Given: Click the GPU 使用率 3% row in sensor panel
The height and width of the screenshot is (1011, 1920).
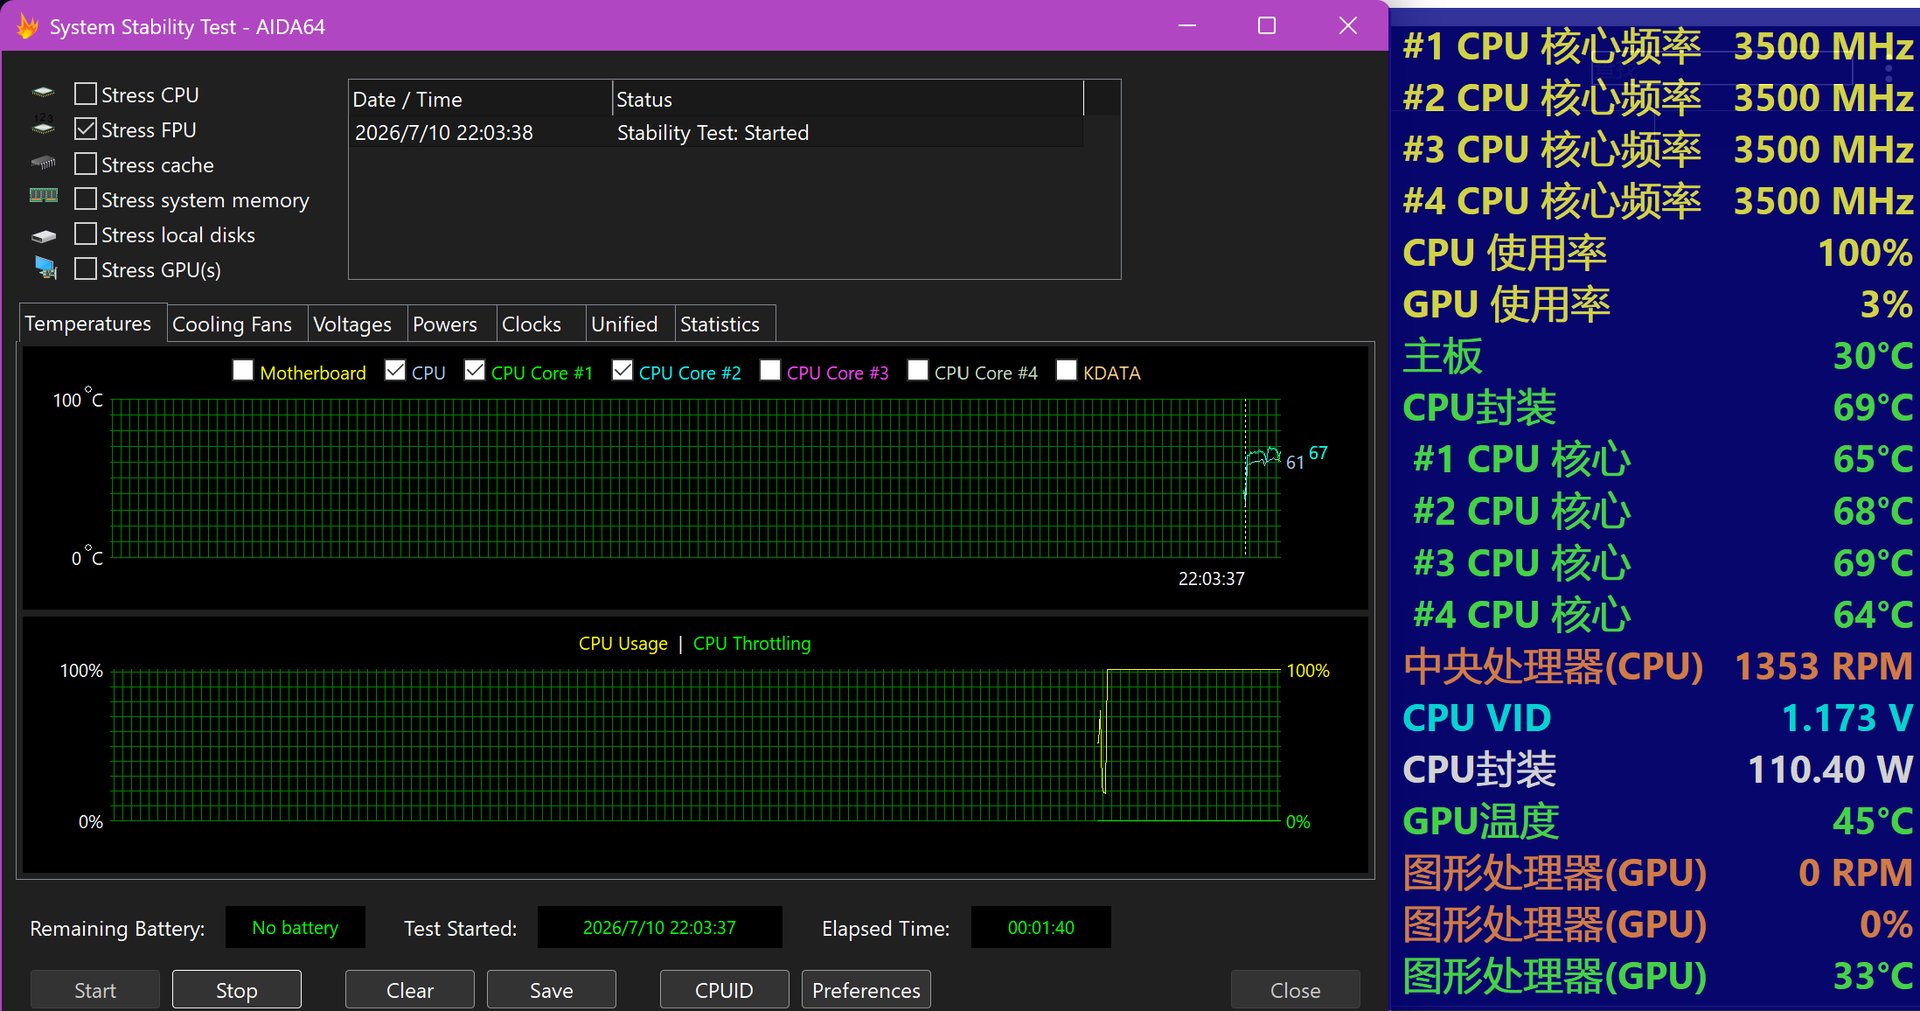Looking at the screenshot, I should coord(1657,304).
